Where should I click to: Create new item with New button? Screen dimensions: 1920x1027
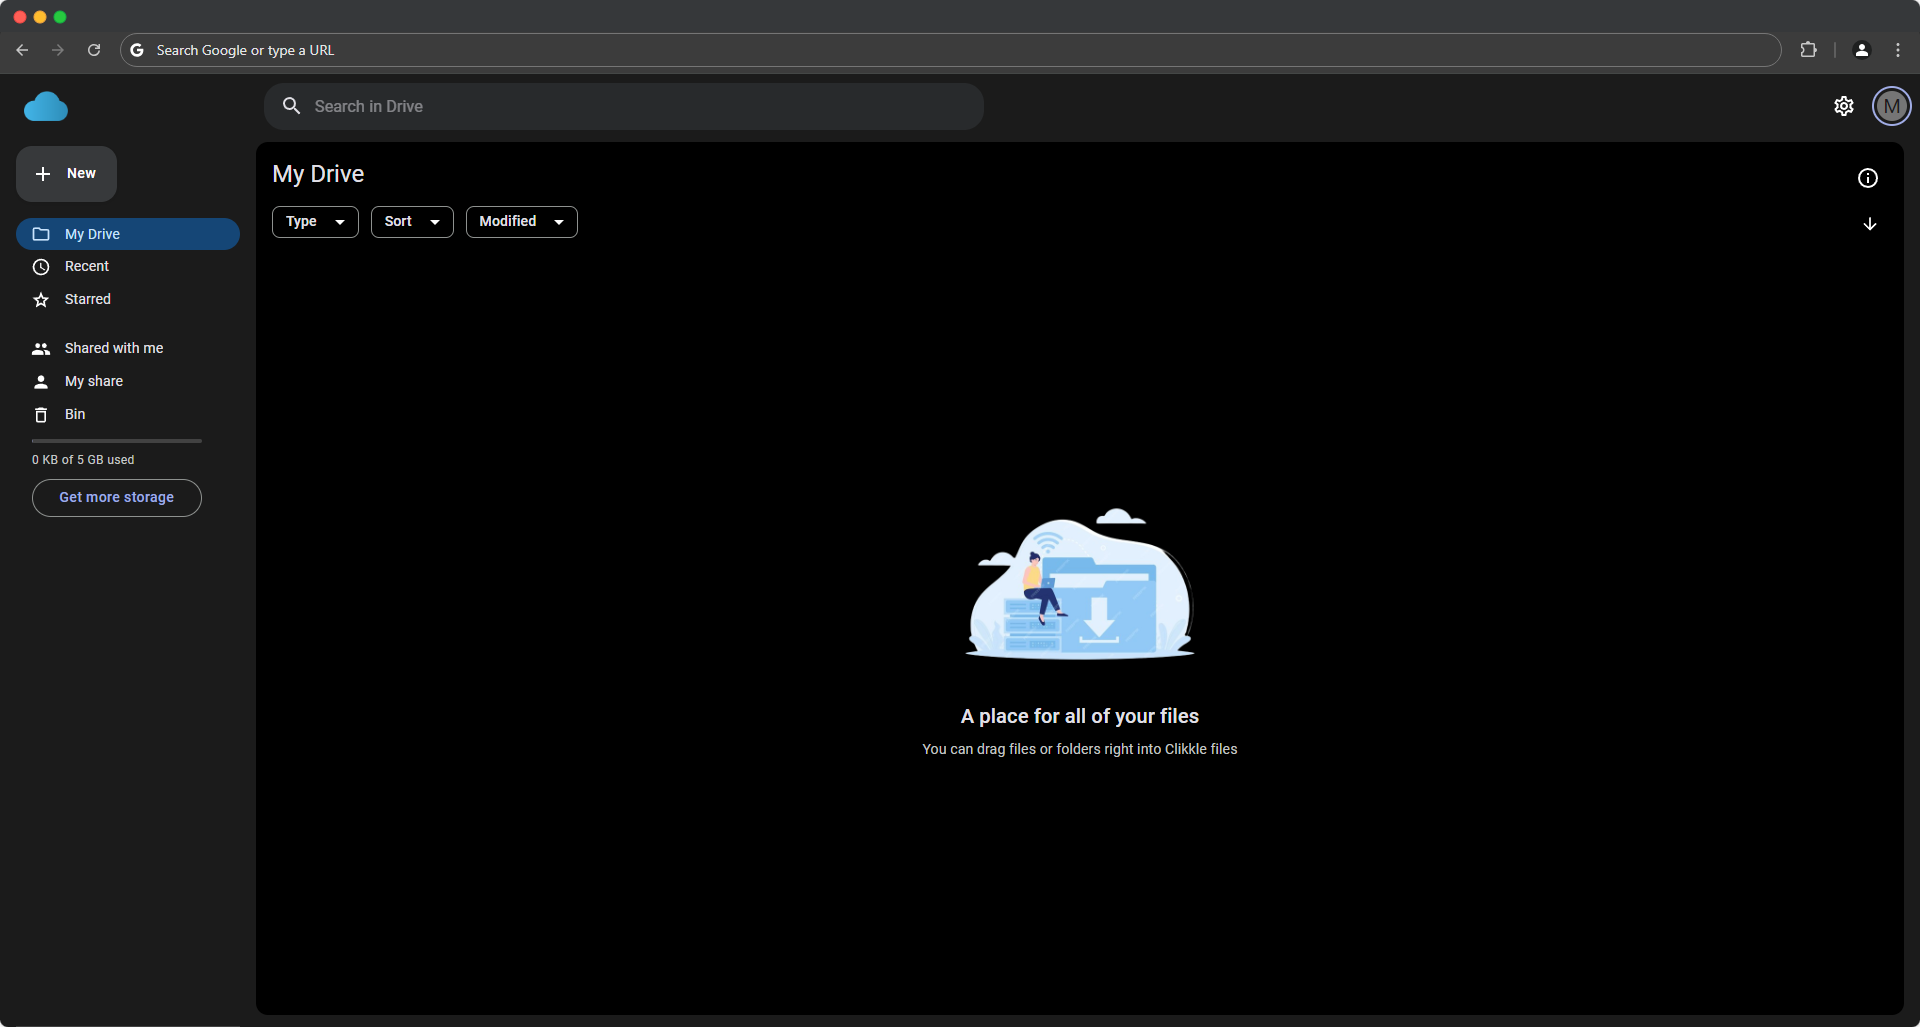[66, 174]
